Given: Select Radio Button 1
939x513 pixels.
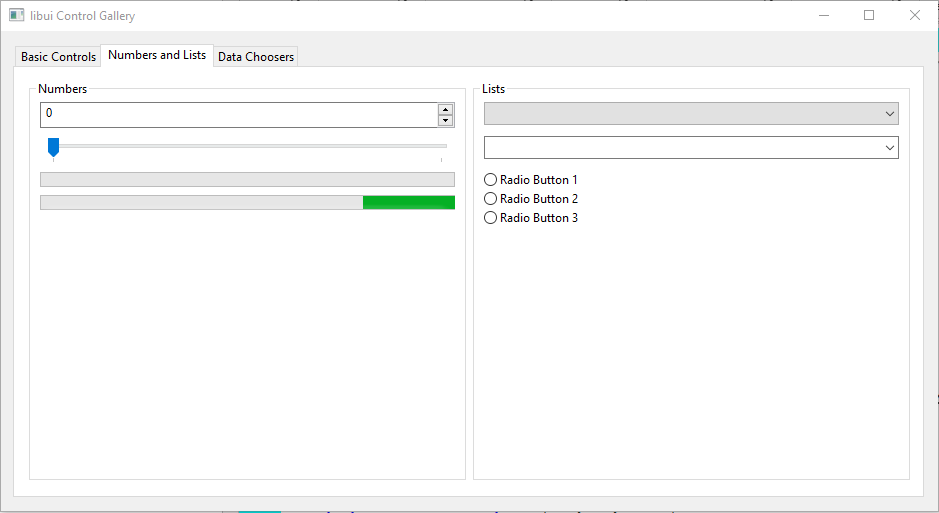Looking at the screenshot, I should (491, 180).
